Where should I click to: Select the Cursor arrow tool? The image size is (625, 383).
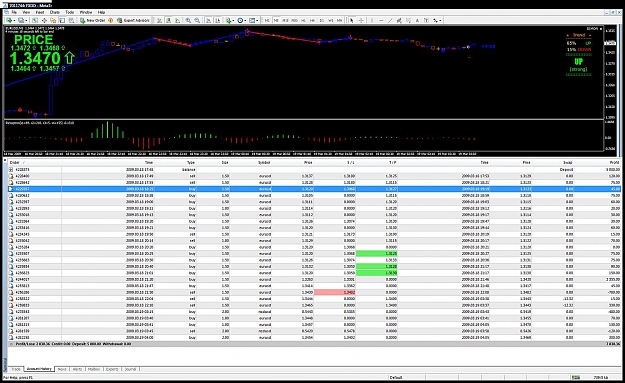point(352,20)
